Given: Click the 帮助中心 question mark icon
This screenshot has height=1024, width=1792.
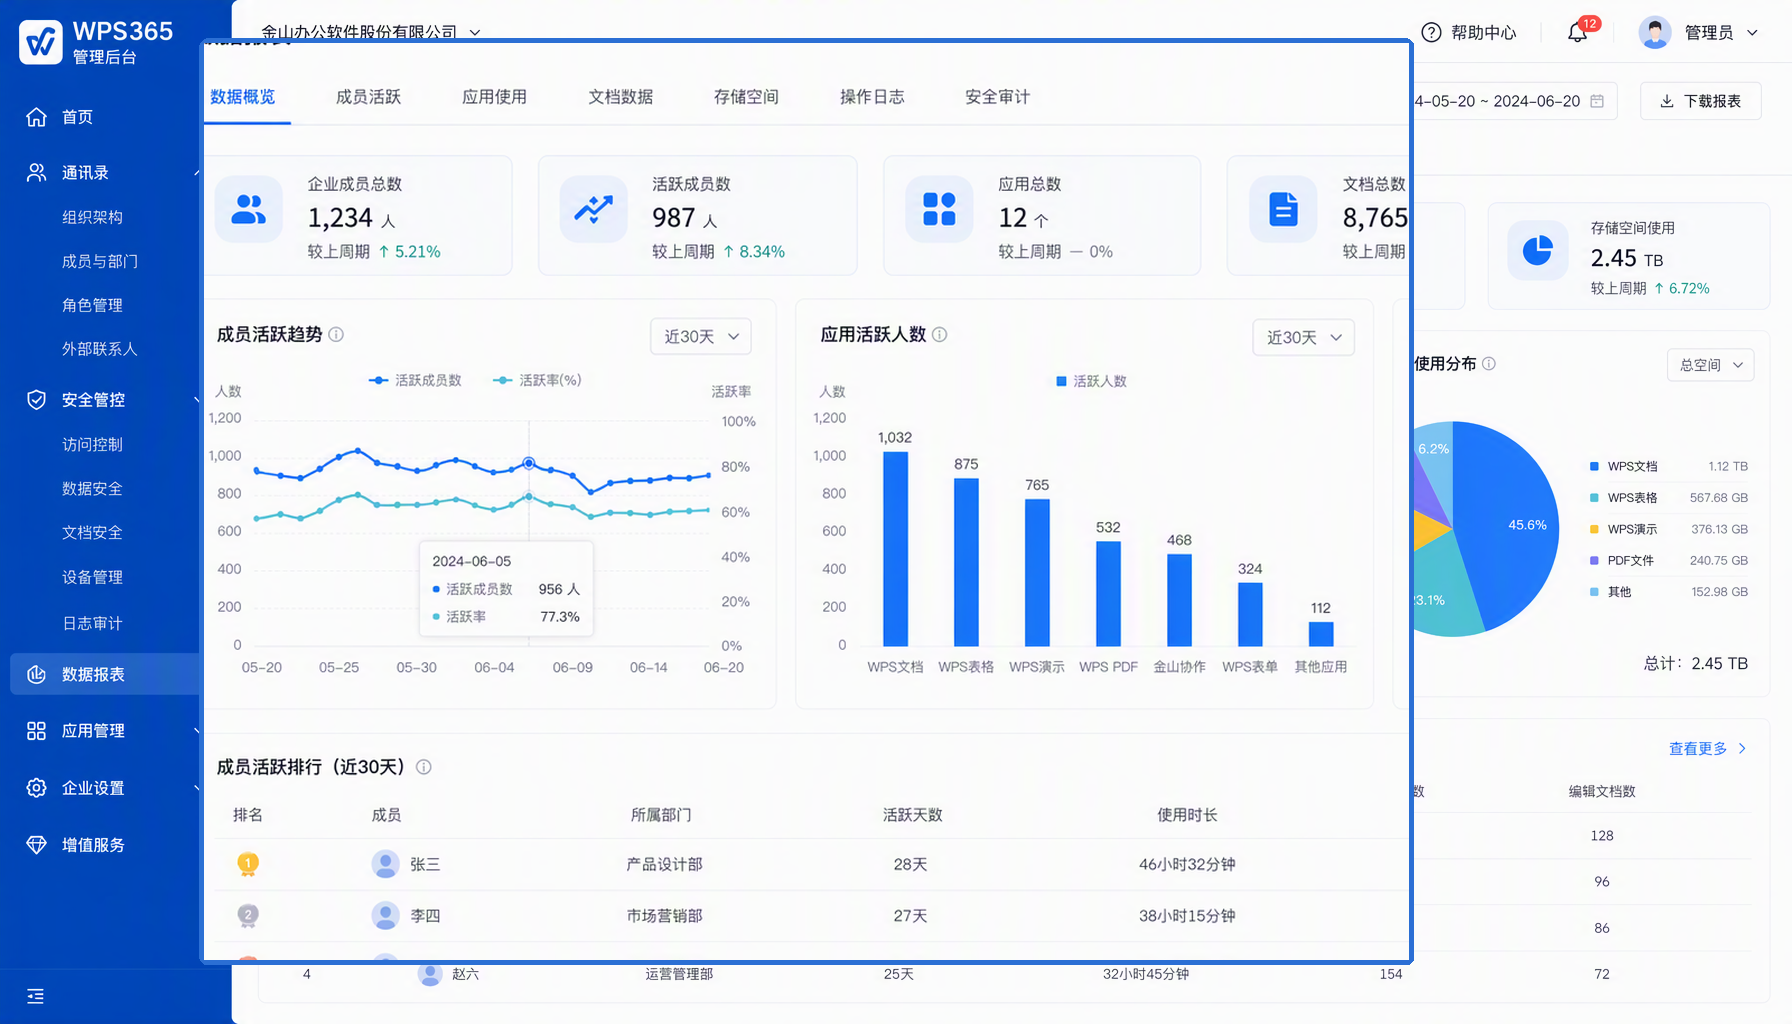Looking at the screenshot, I should (1431, 32).
